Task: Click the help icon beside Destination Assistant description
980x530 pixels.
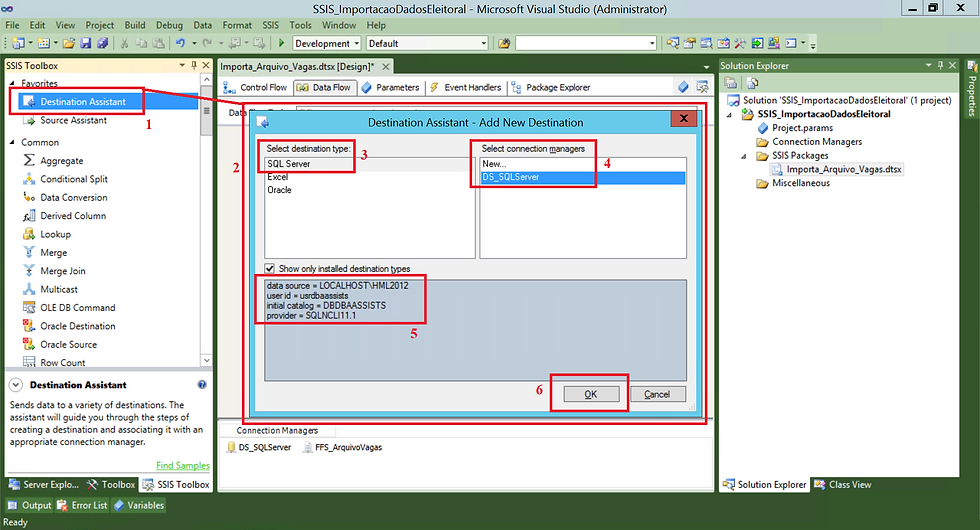Action: click(x=202, y=385)
